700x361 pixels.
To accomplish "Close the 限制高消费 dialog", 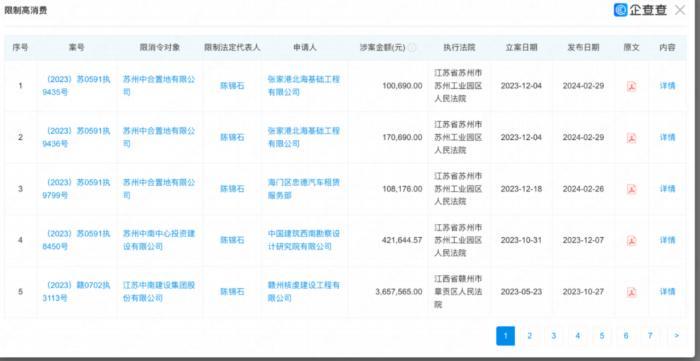I will pos(679,10).
